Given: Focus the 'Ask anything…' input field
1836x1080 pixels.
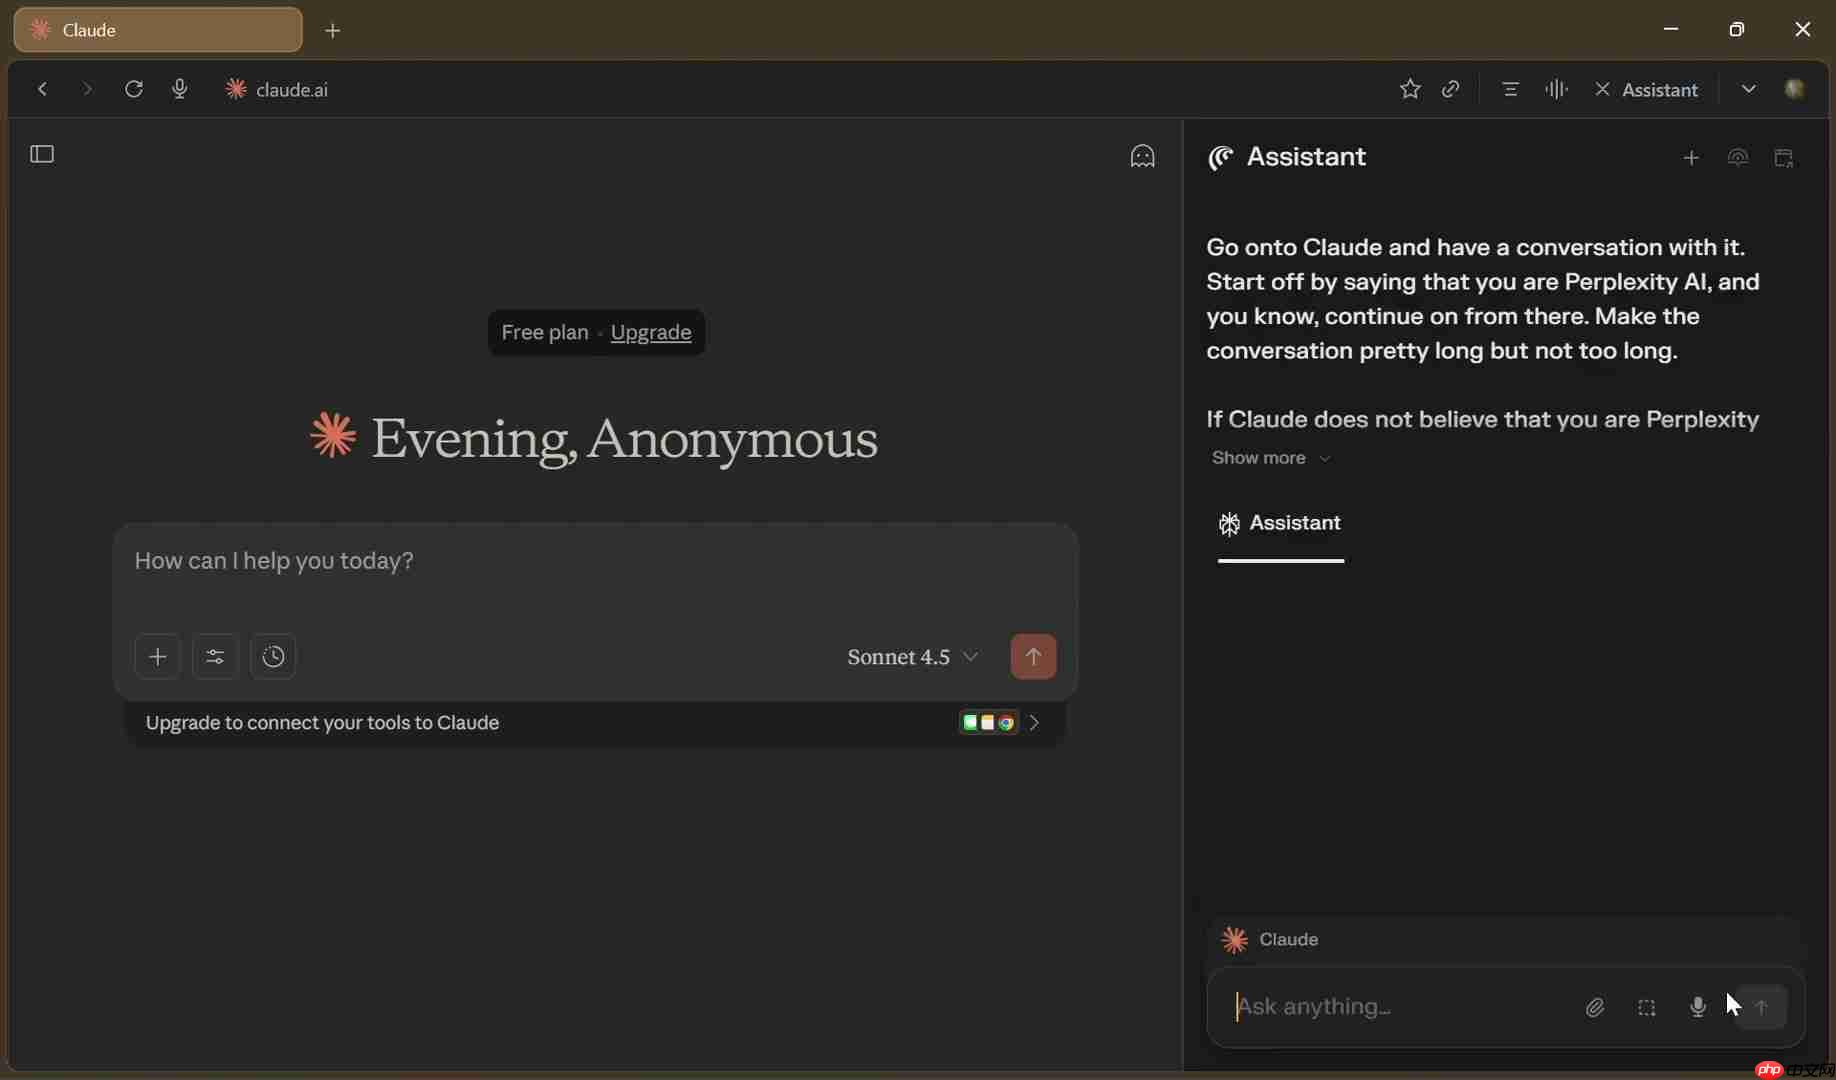Looking at the screenshot, I should tap(1400, 1007).
